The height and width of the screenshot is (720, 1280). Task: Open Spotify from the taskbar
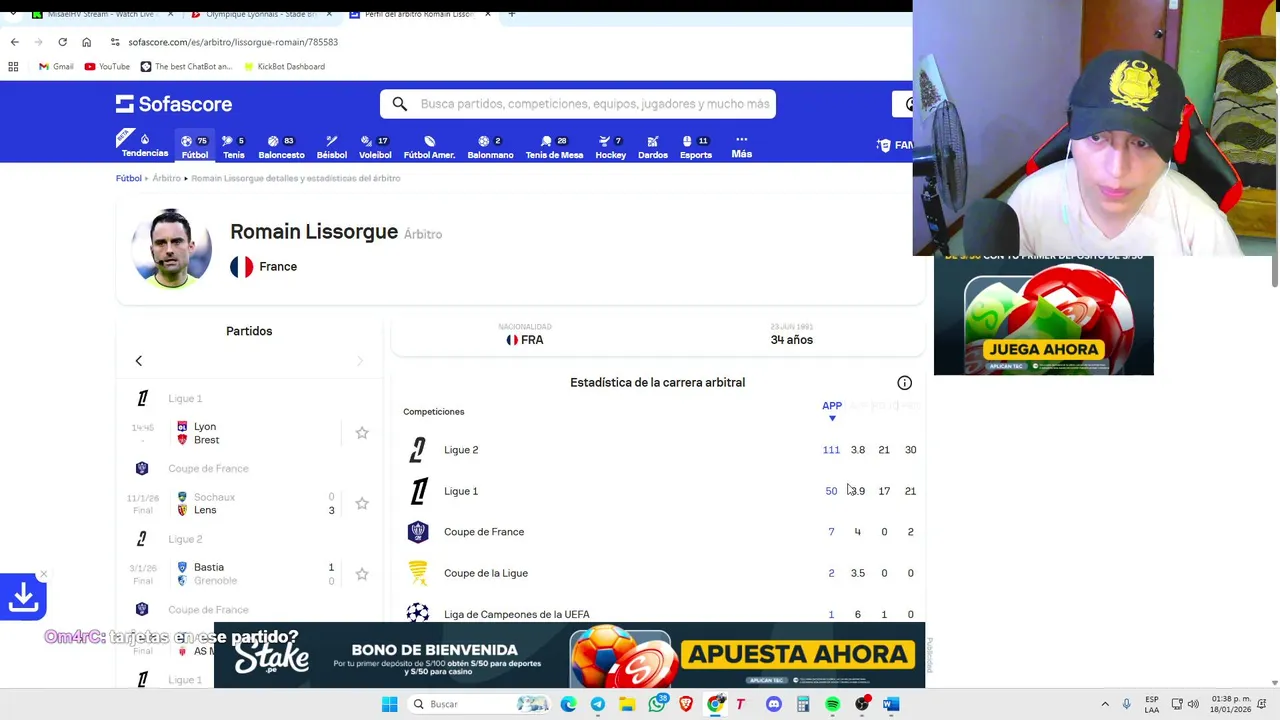[x=832, y=704]
